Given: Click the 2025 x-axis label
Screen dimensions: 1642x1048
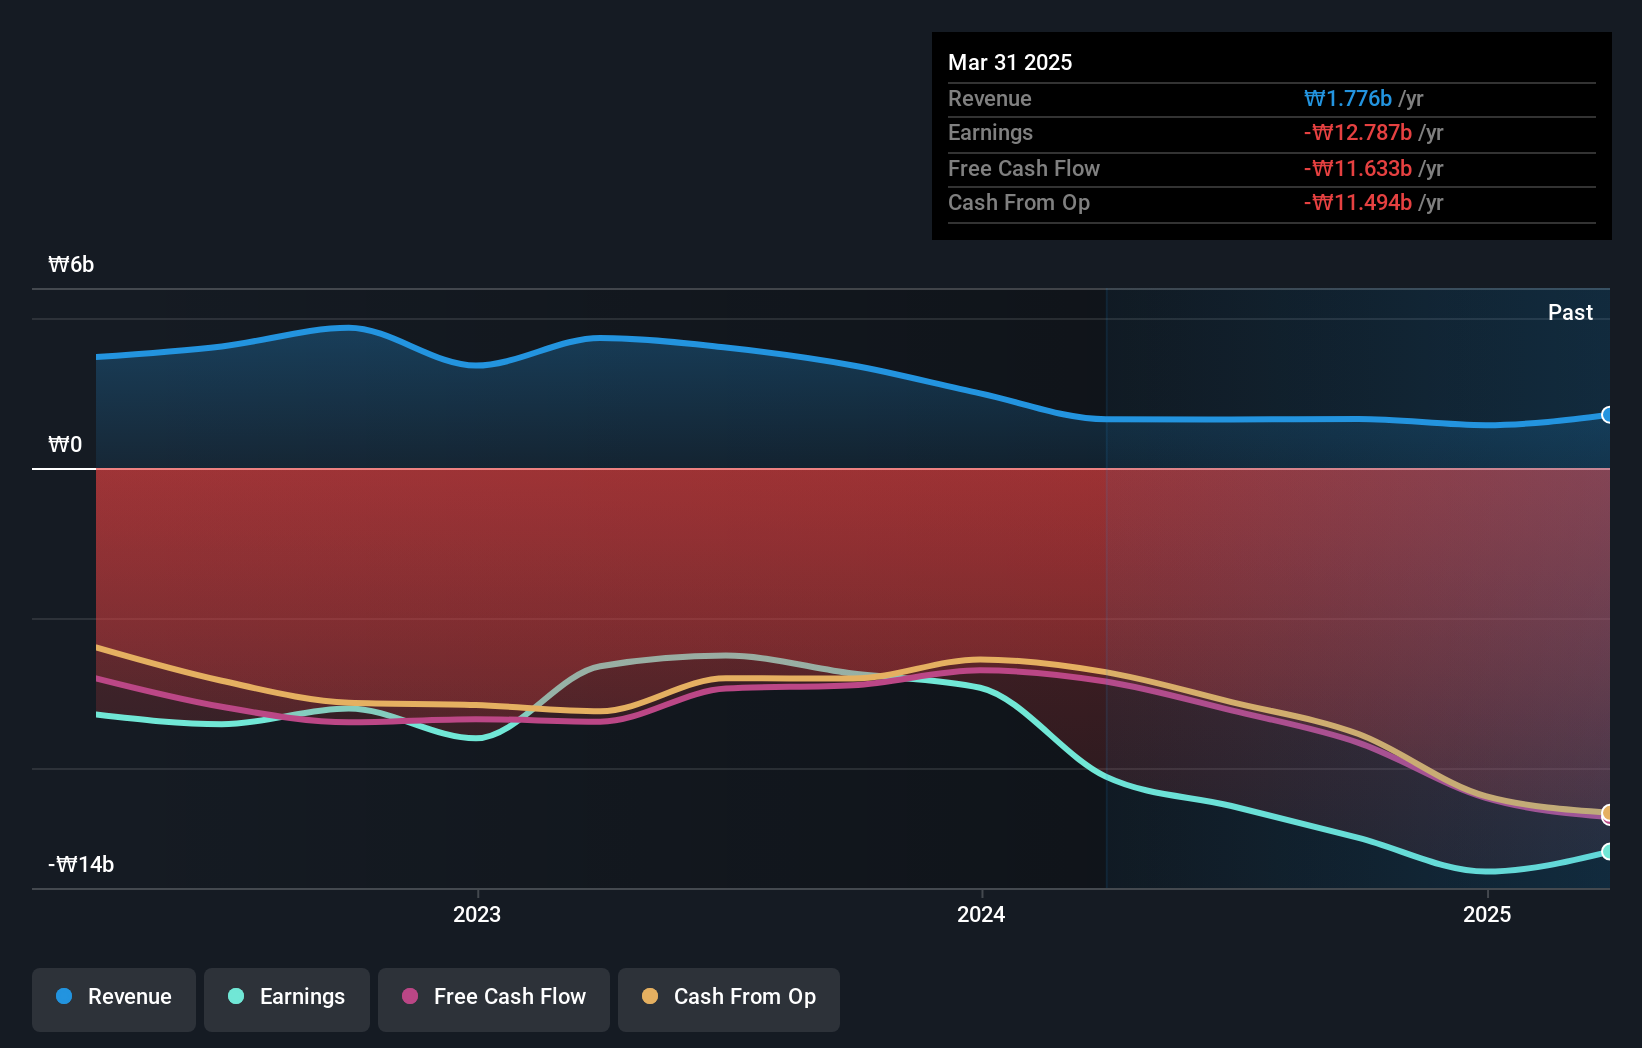Looking at the screenshot, I should [x=1487, y=914].
